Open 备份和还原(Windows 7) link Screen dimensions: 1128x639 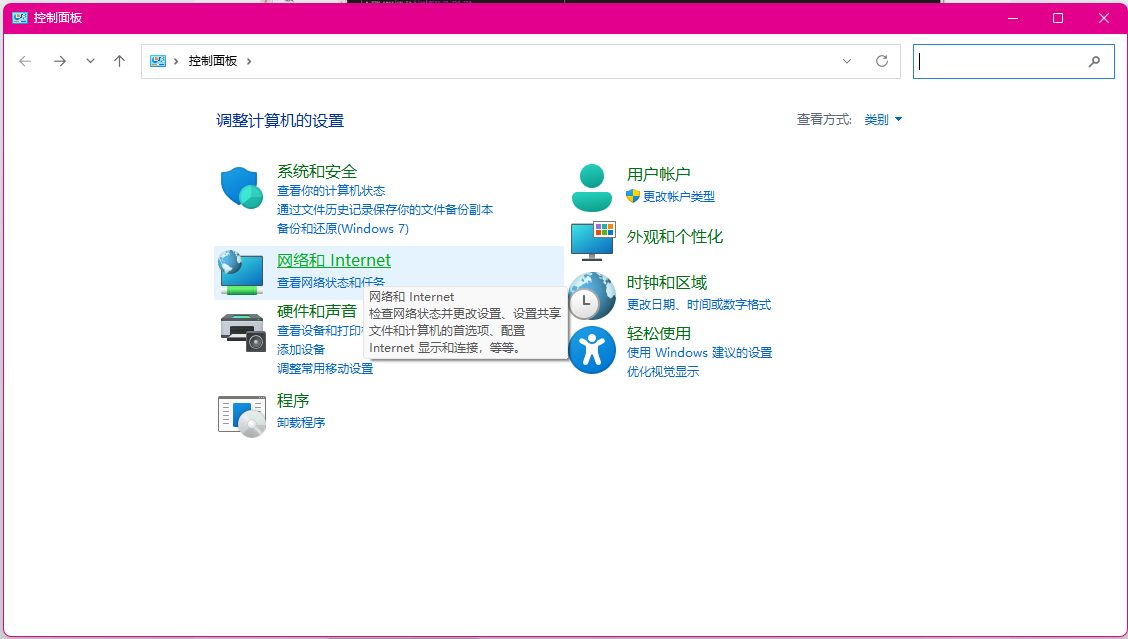pos(342,228)
